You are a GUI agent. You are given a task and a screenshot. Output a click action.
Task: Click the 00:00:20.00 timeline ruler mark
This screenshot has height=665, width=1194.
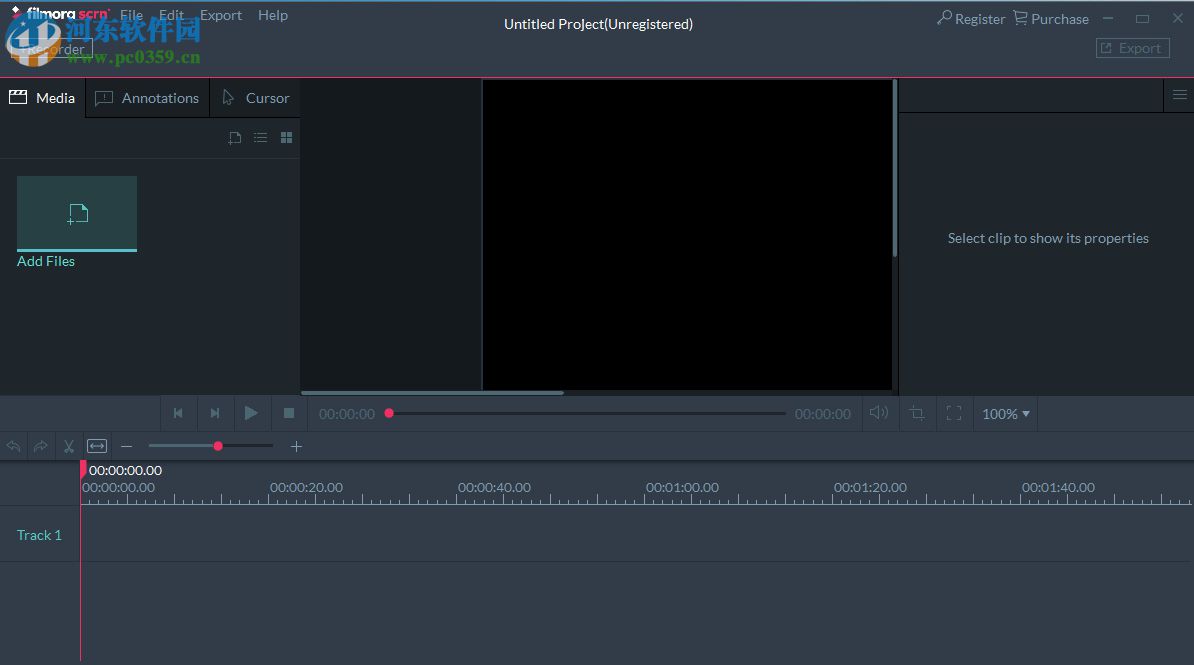306,487
